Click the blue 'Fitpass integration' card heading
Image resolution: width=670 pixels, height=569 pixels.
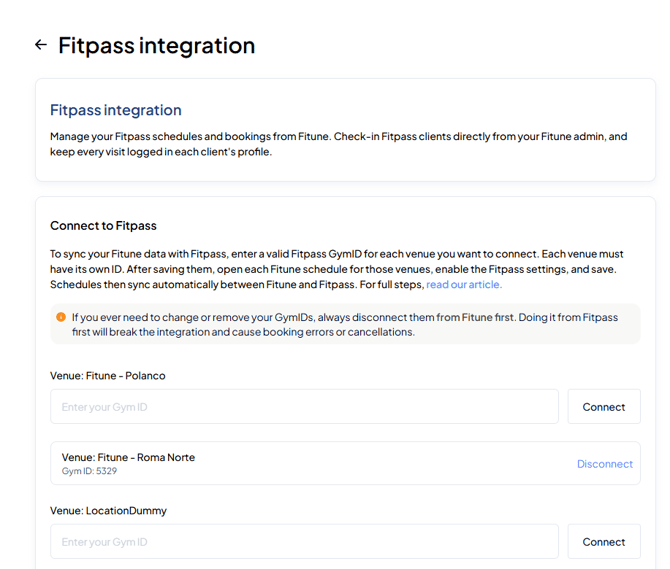tap(116, 110)
